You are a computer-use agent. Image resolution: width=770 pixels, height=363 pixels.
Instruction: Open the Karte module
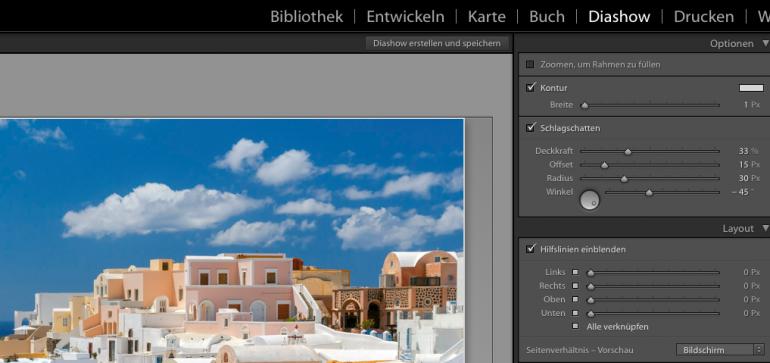tap(487, 17)
